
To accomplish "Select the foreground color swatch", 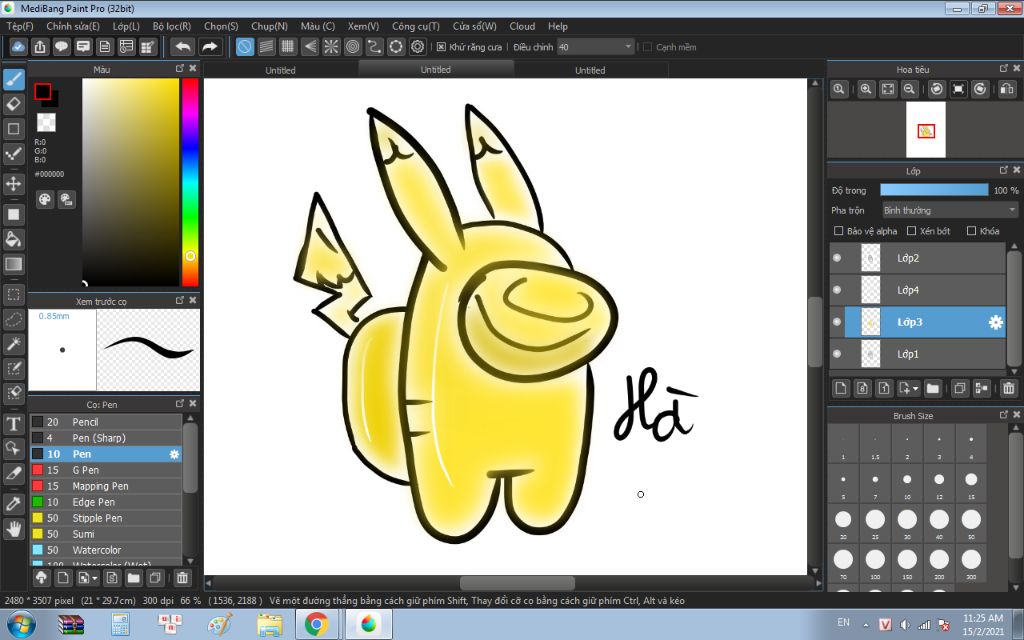I will [43, 91].
